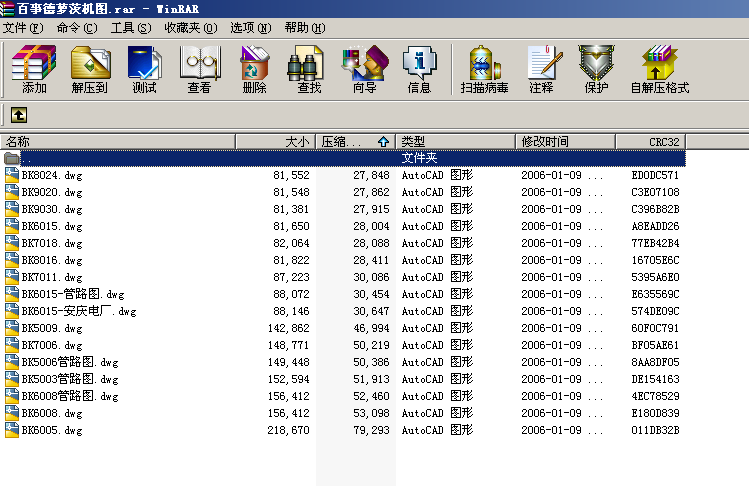Click the up one level arrow button
This screenshot has height=486, width=749.
tap(19, 115)
